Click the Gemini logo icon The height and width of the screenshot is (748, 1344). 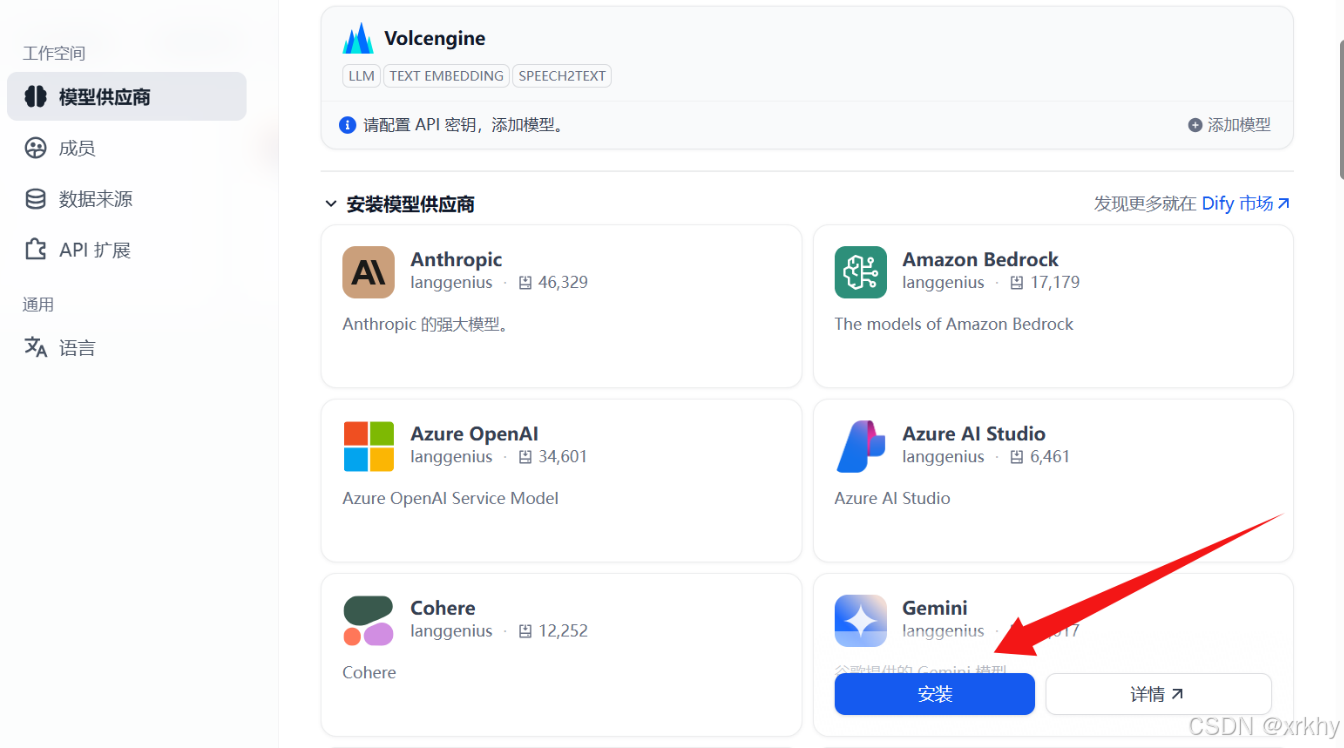click(860, 620)
